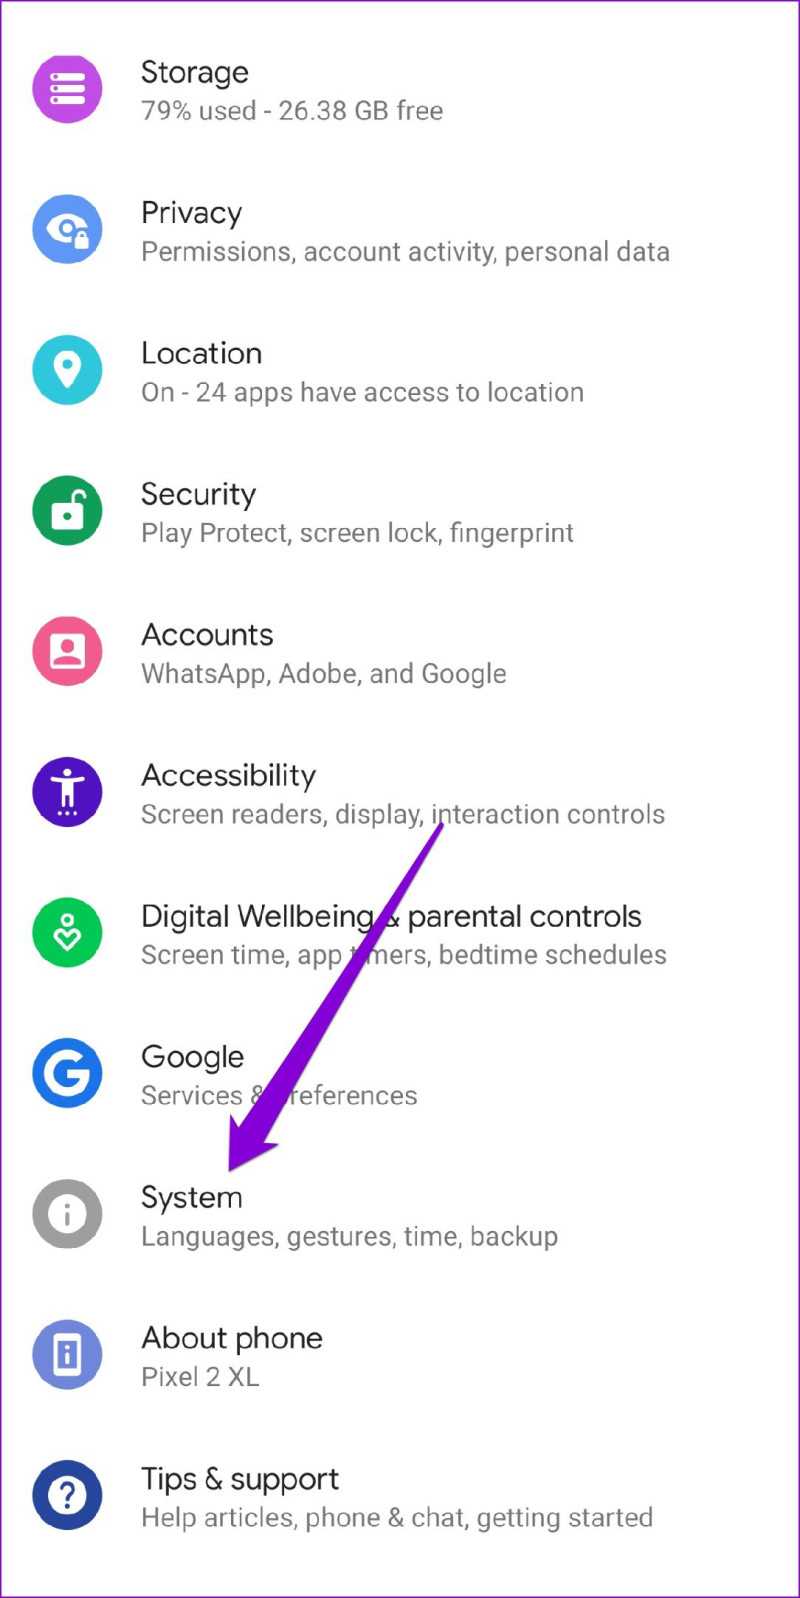This screenshot has height=1598, width=800.
Task: Open the About phone entry
Action: point(400,1356)
